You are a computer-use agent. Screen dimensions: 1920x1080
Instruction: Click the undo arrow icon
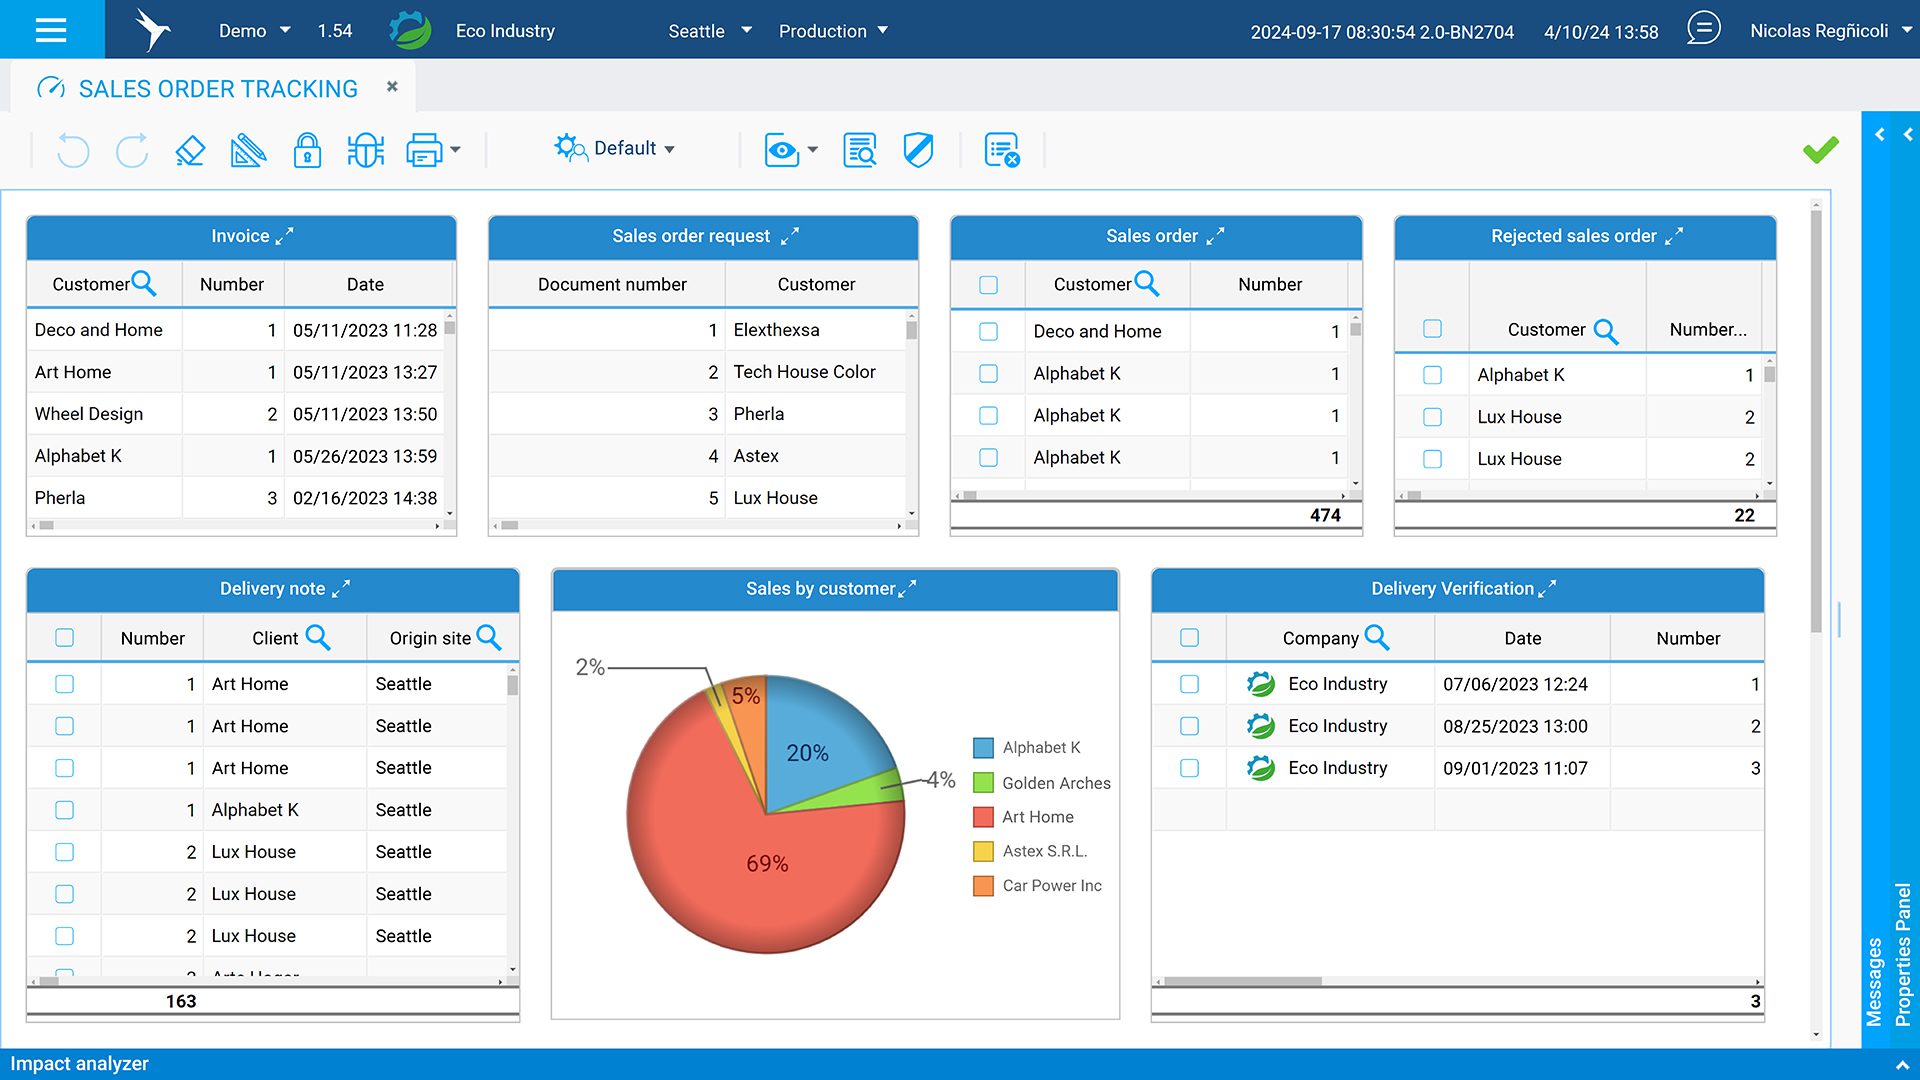click(x=73, y=150)
